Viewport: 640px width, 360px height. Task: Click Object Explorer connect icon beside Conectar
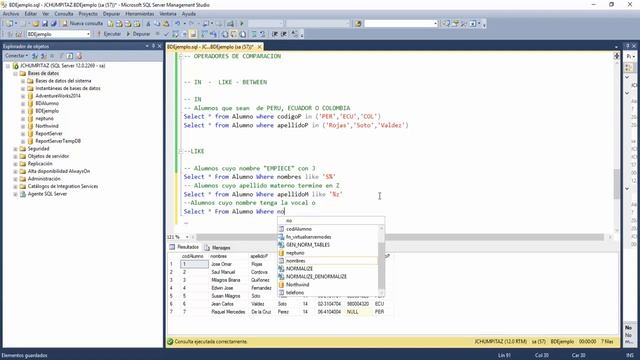point(35,56)
